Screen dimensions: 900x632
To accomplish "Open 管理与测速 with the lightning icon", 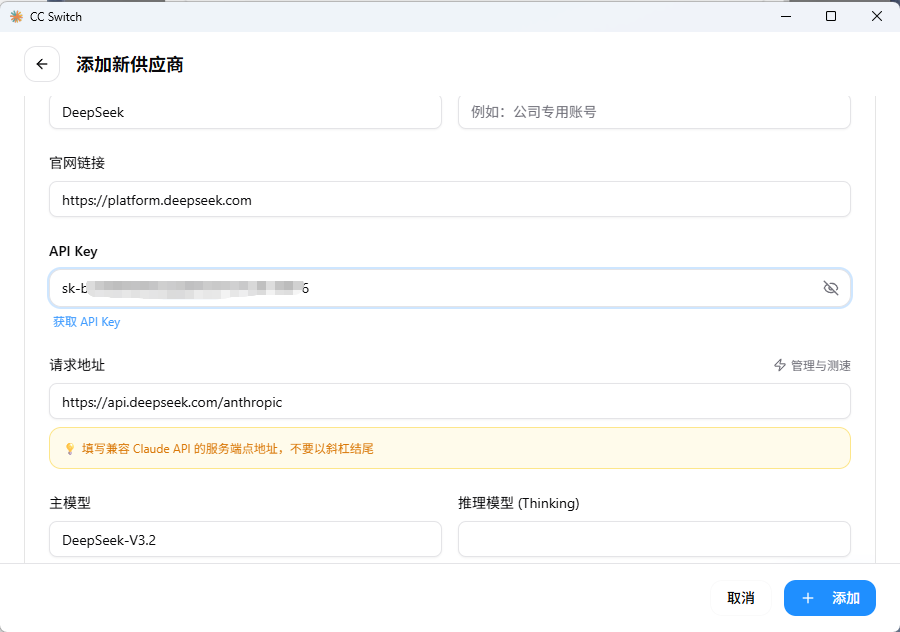I will pos(812,366).
